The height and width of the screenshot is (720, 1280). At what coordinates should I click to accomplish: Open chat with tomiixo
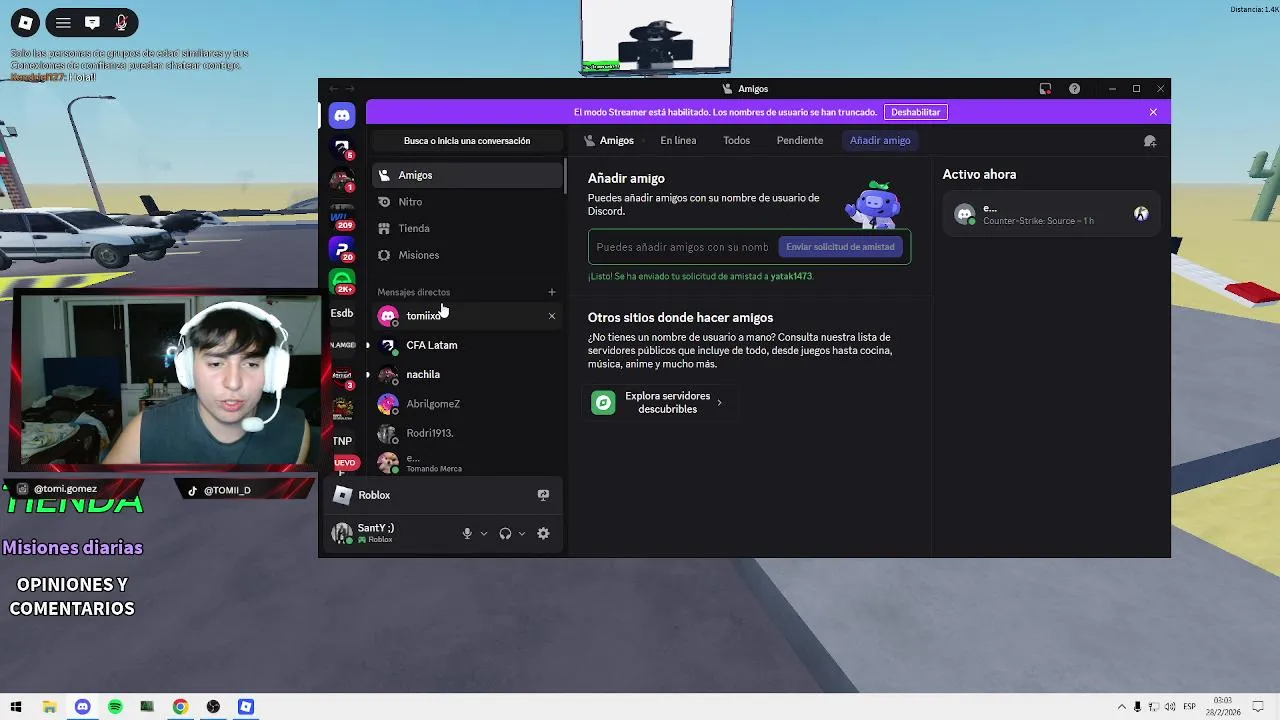[467, 316]
